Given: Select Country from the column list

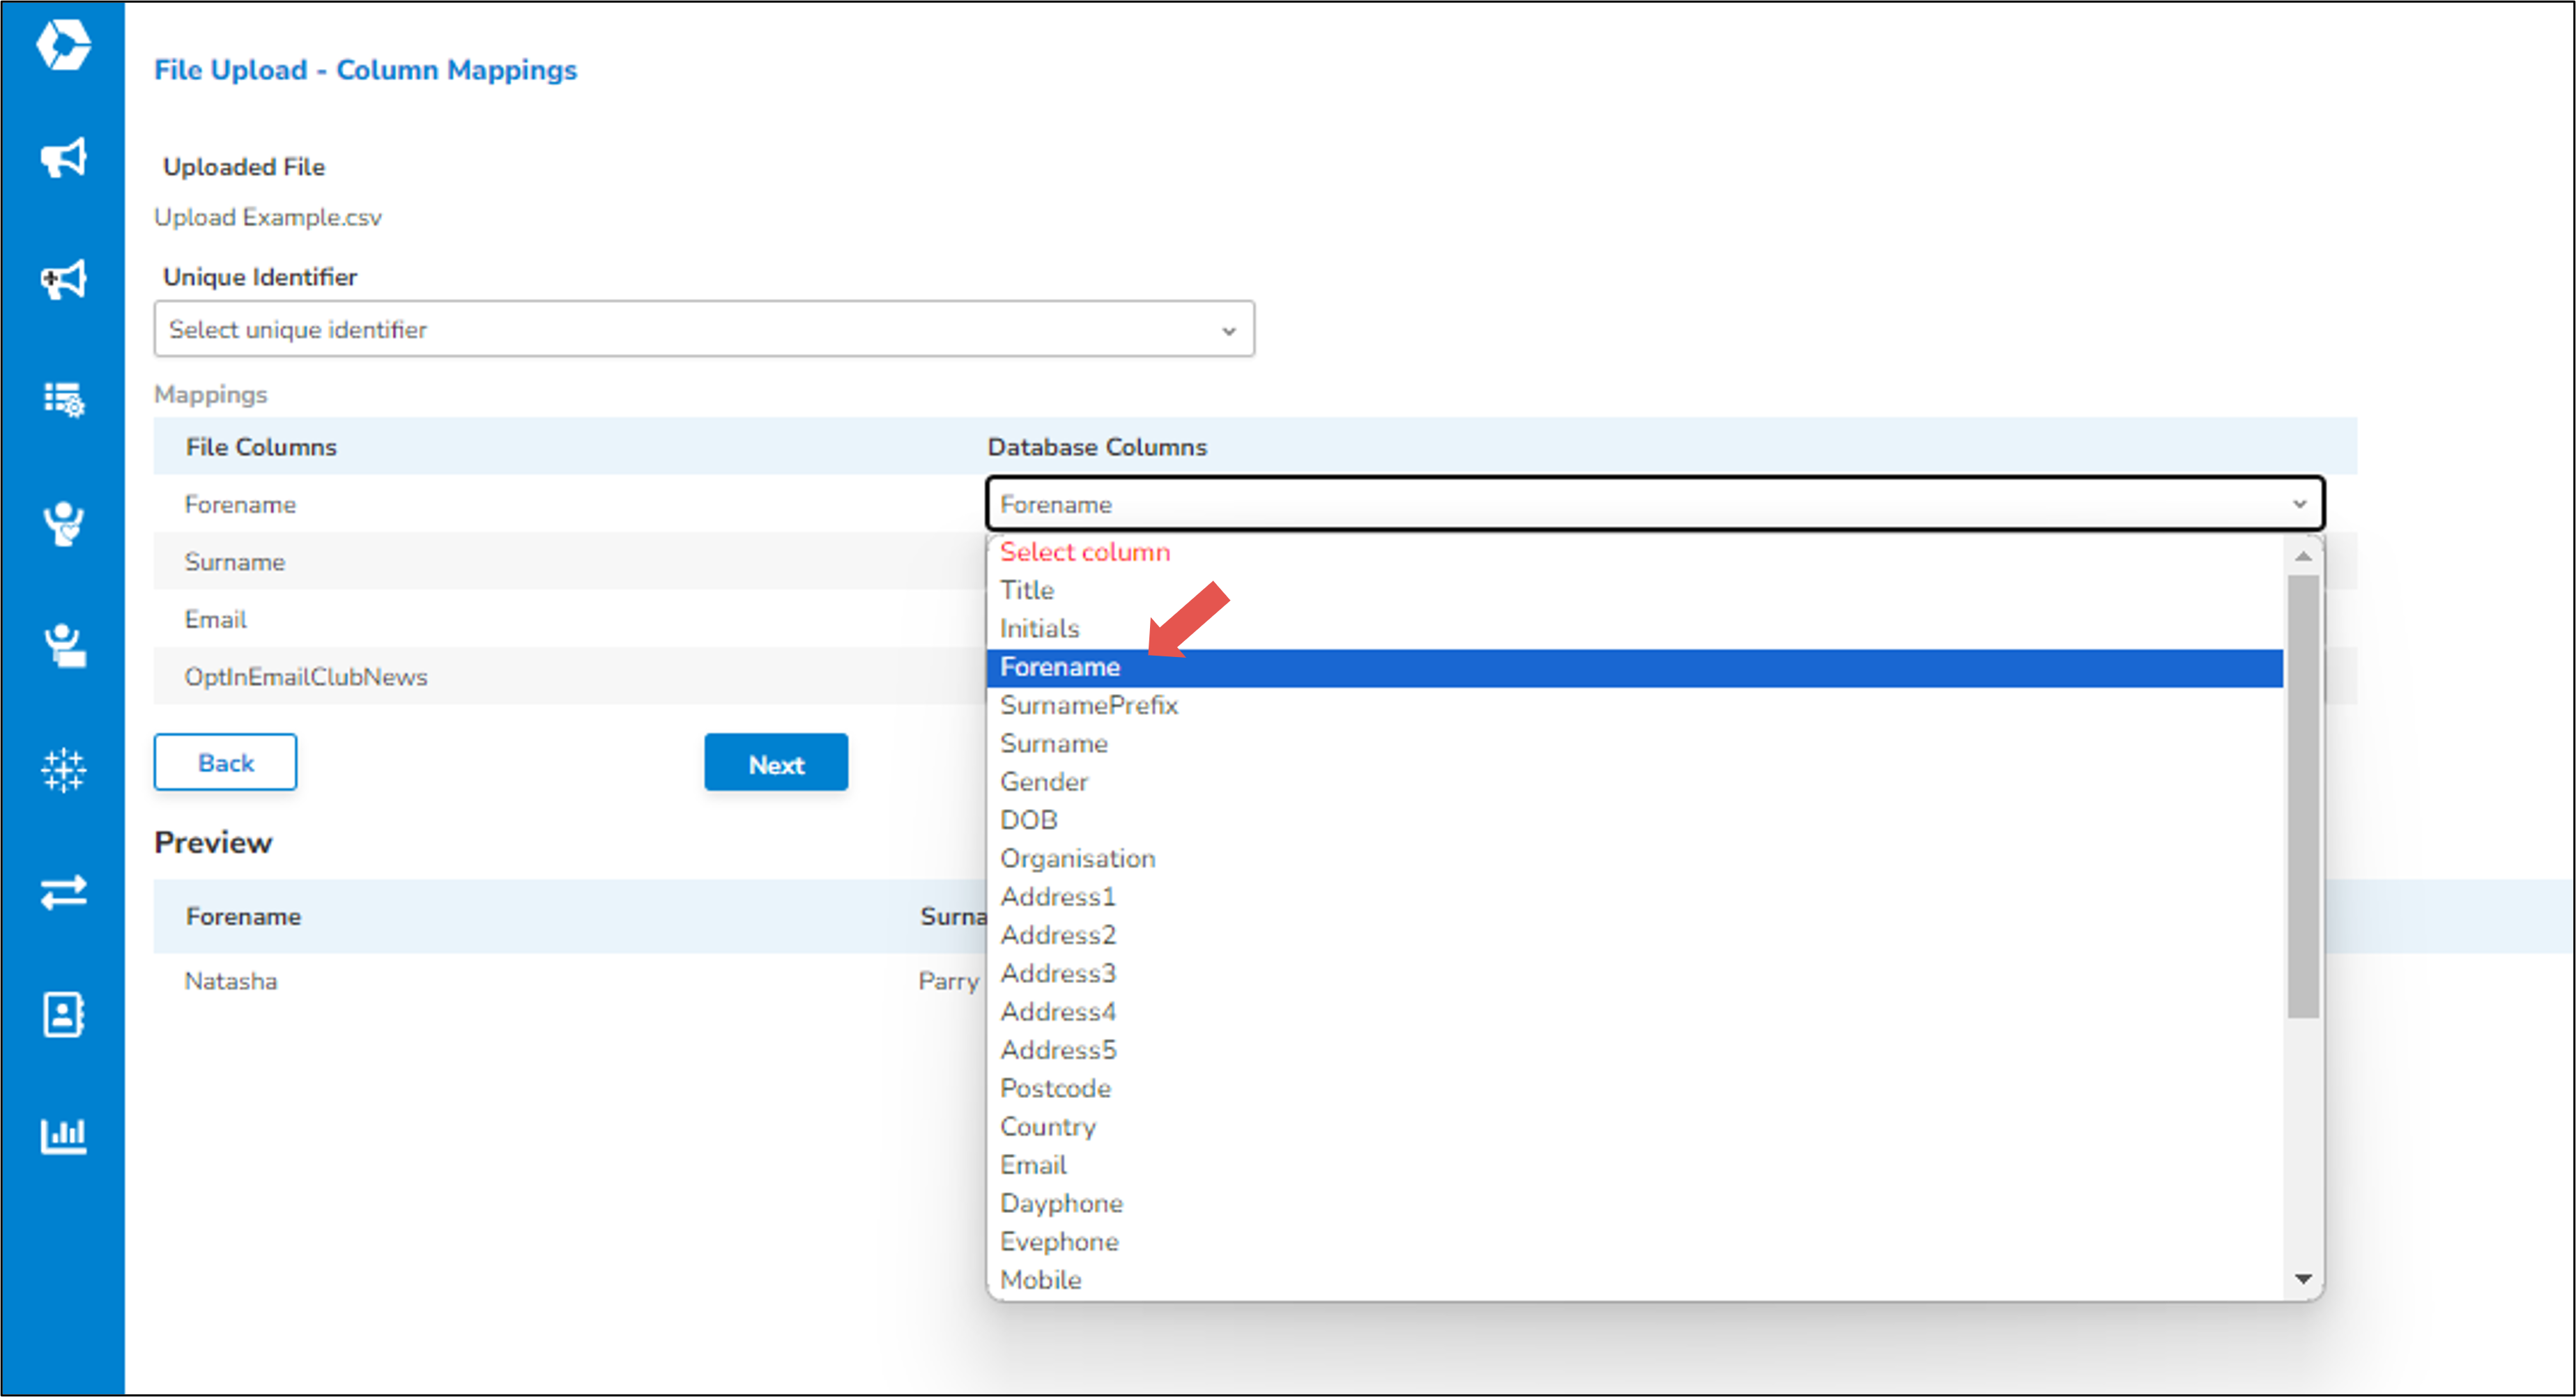Looking at the screenshot, I should [x=1635, y=1127].
